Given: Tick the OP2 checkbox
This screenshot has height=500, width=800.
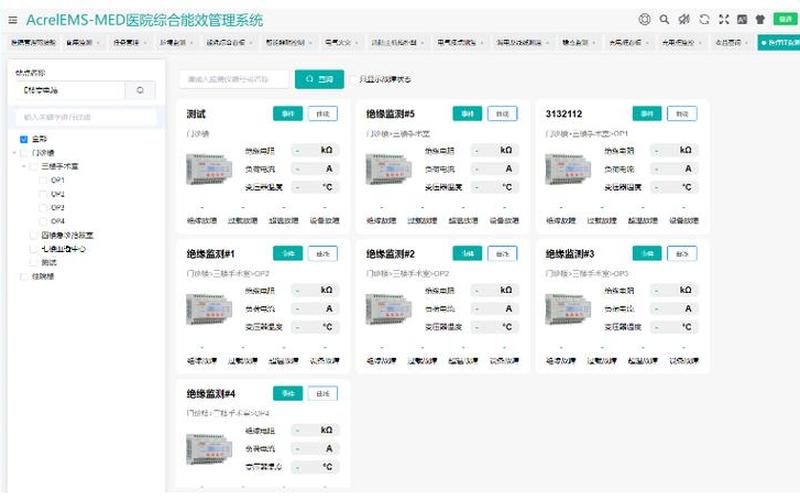Looking at the screenshot, I should pyautogui.click(x=43, y=194).
